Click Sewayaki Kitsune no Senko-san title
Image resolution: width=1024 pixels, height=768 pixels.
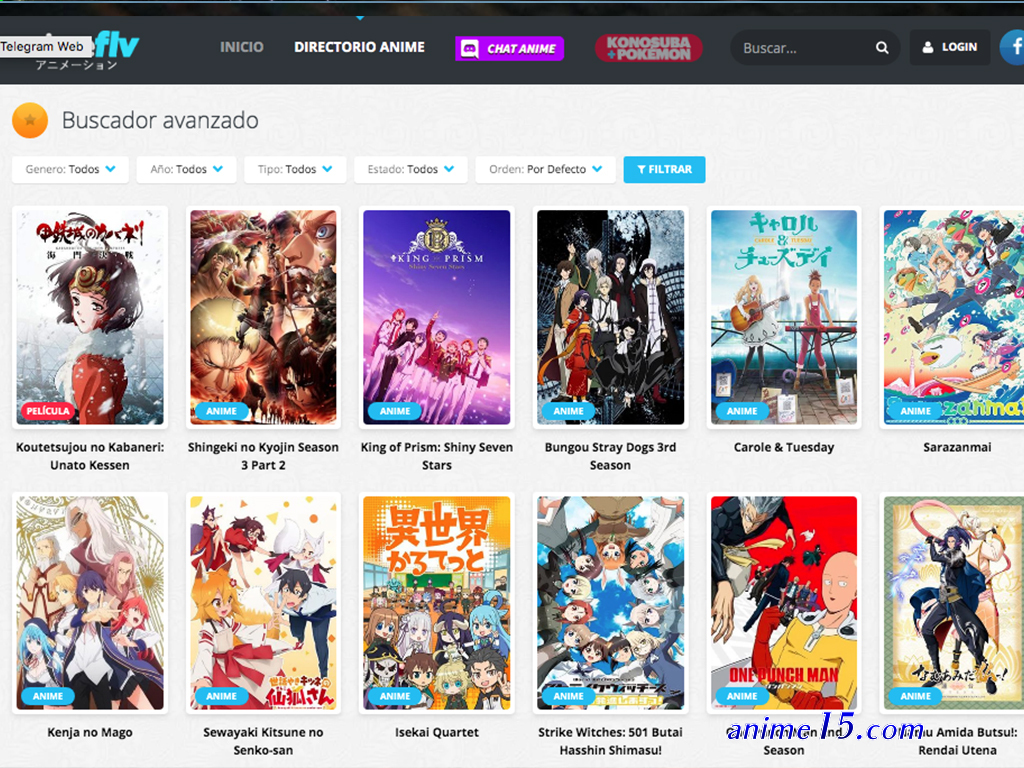(263, 741)
